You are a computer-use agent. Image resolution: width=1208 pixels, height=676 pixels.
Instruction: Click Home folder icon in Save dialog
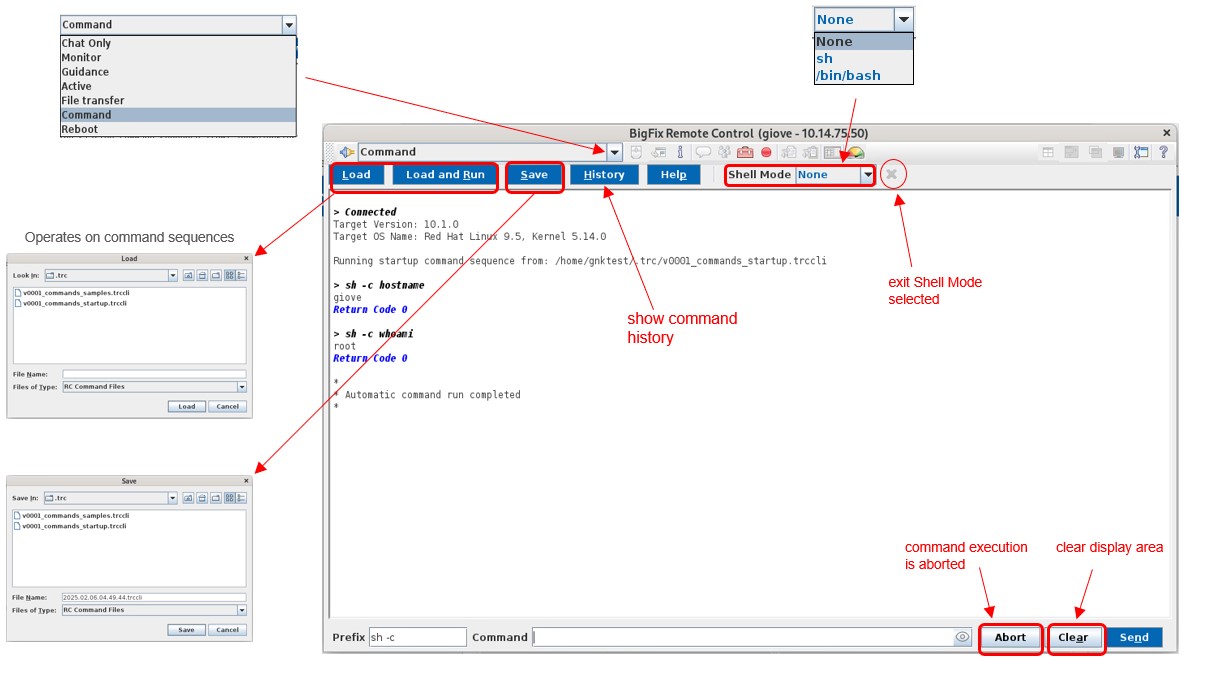[202, 497]
